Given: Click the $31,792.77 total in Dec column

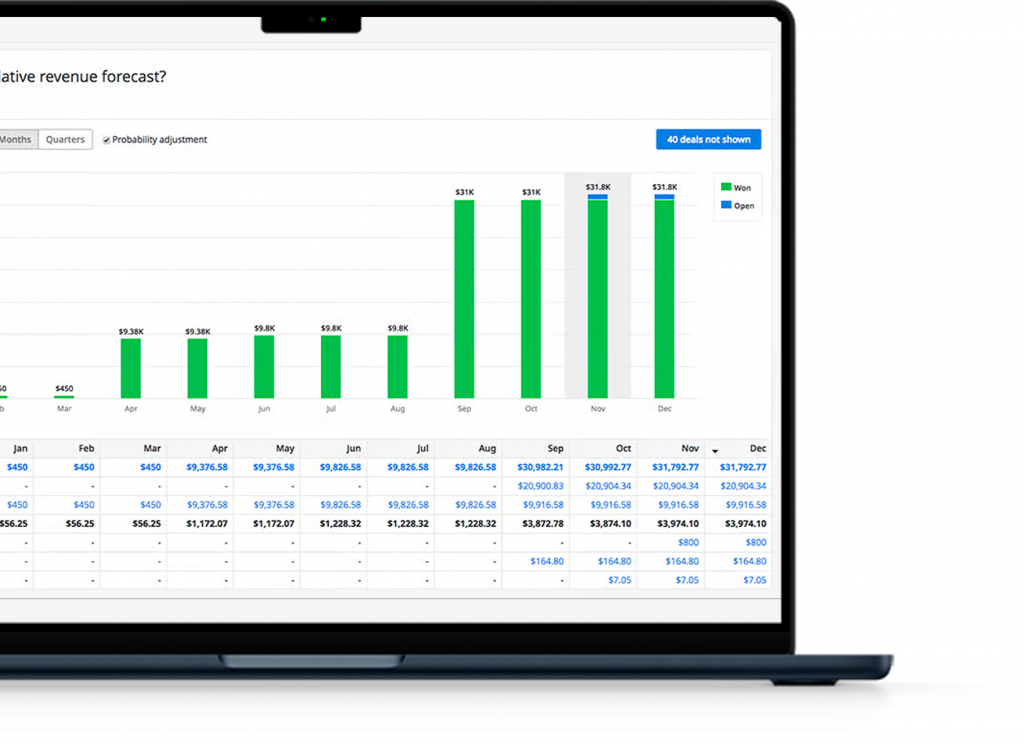Looking at the screenshot, I should pyautogui.click(x=741, y=467).
